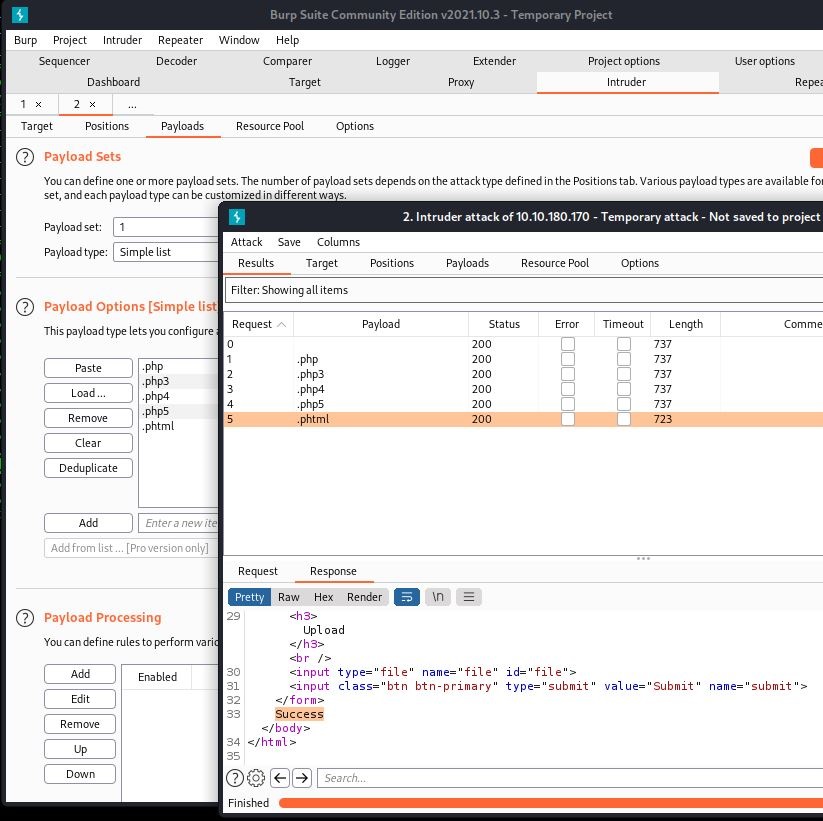Open response viewer hamburger menu
Image resolution: width=823 pixels, height=821 pixels.
(468, 597)
